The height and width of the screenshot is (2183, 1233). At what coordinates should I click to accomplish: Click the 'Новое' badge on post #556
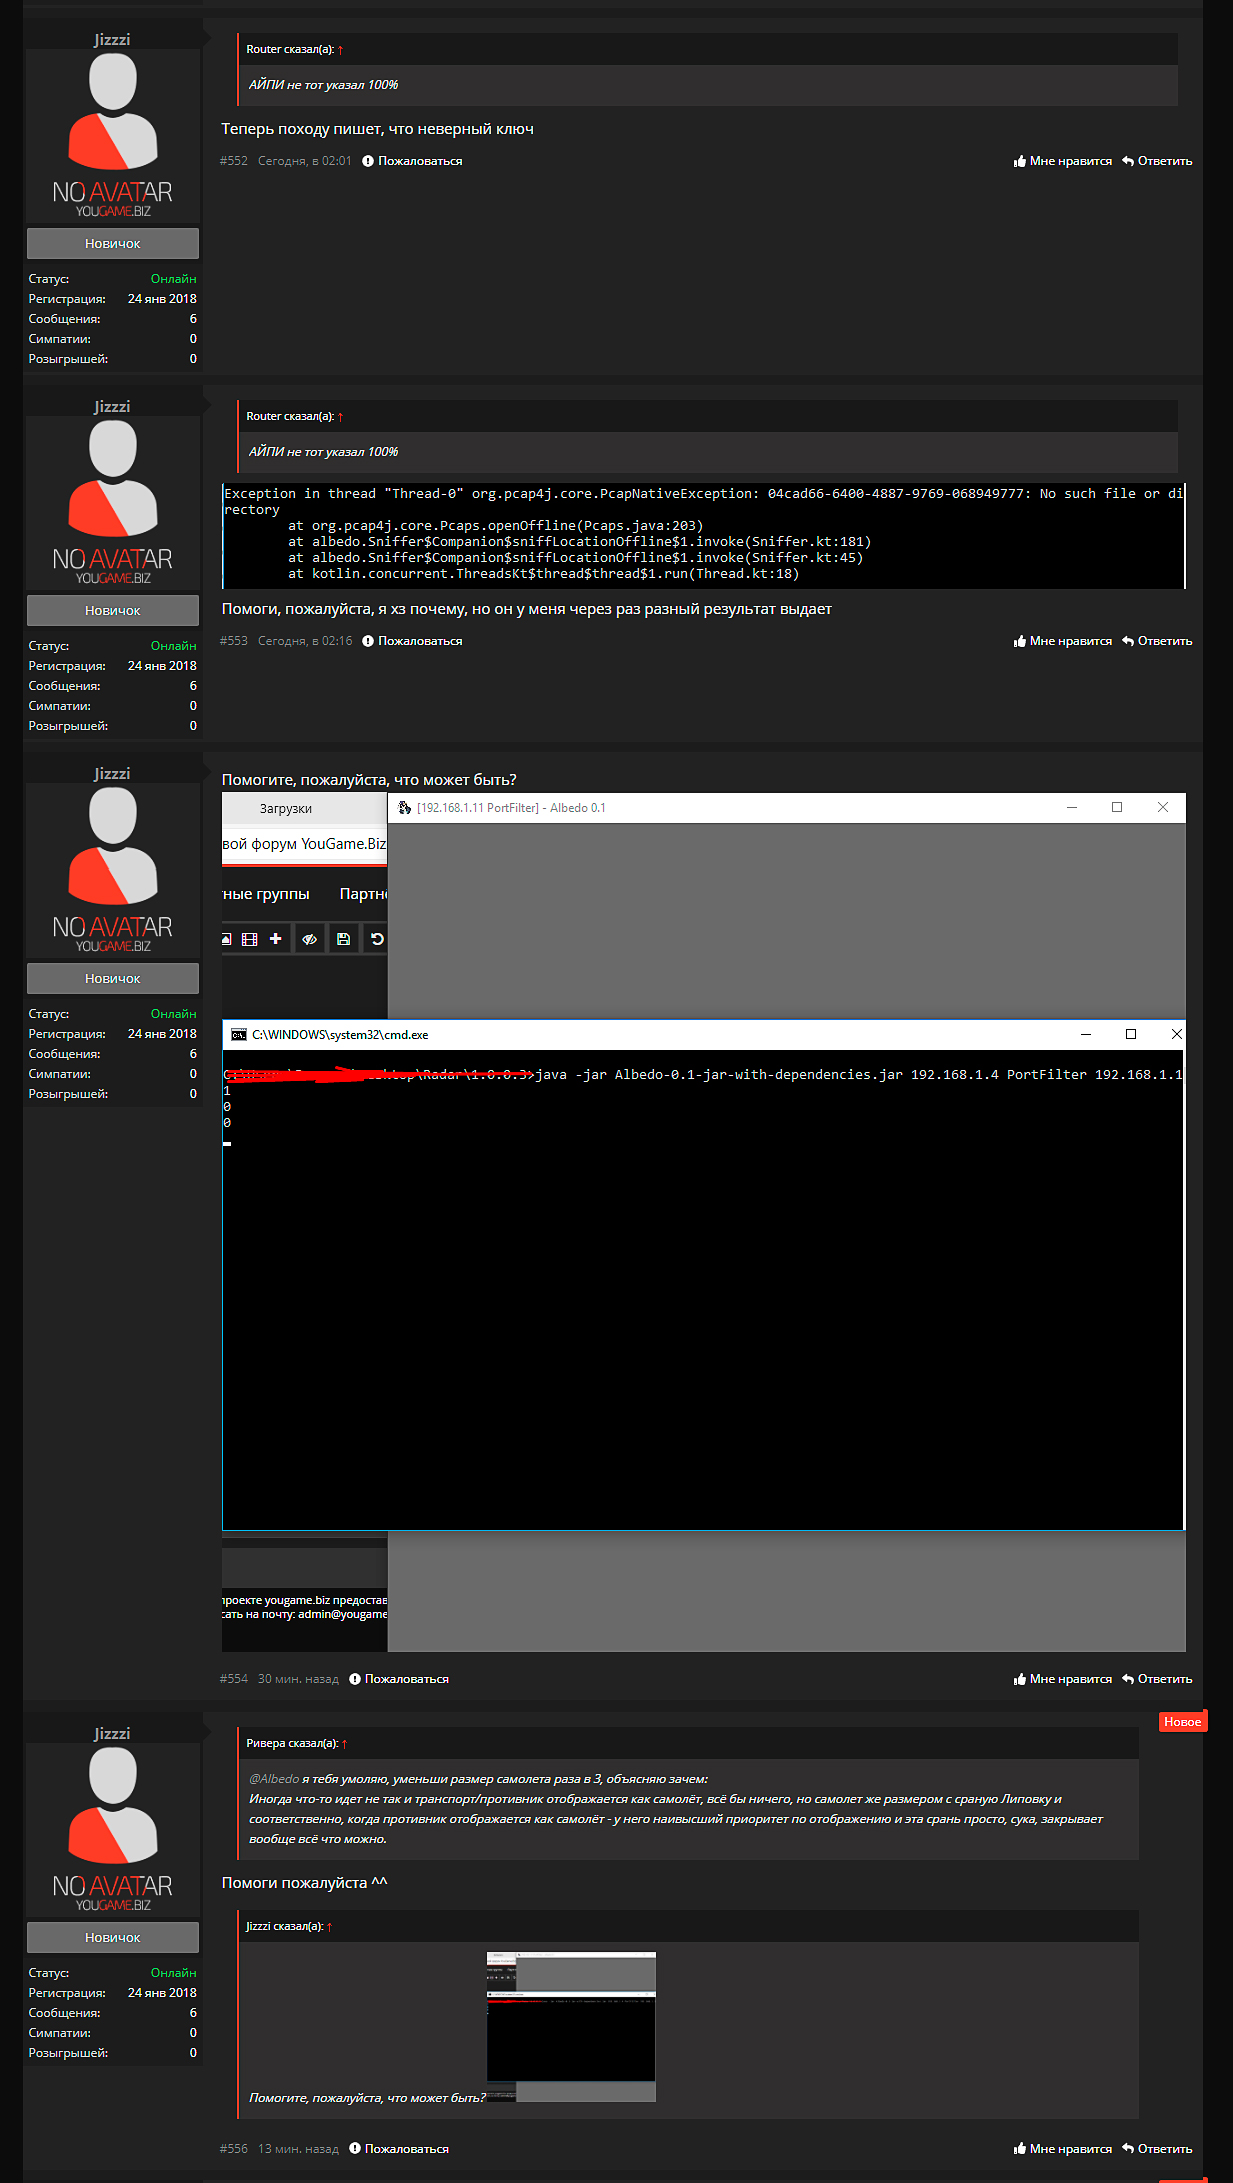pyautogui.click(x=1182, y=1721)
